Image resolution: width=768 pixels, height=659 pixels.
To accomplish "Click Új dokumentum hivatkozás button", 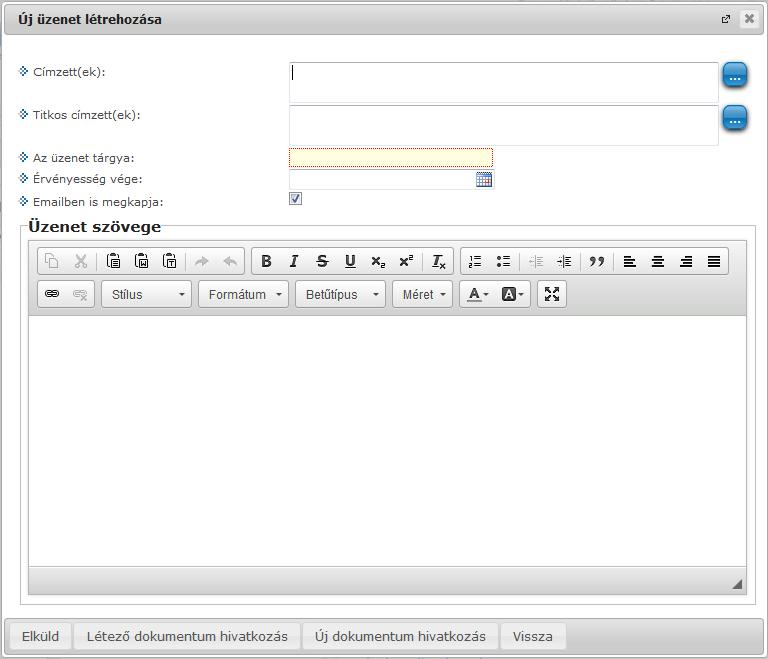I will (400, 636).
